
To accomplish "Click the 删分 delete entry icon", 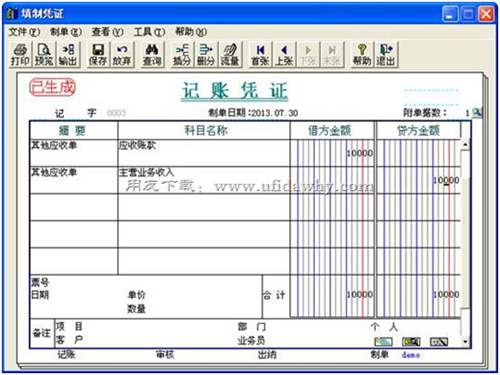I will (206, 55).
